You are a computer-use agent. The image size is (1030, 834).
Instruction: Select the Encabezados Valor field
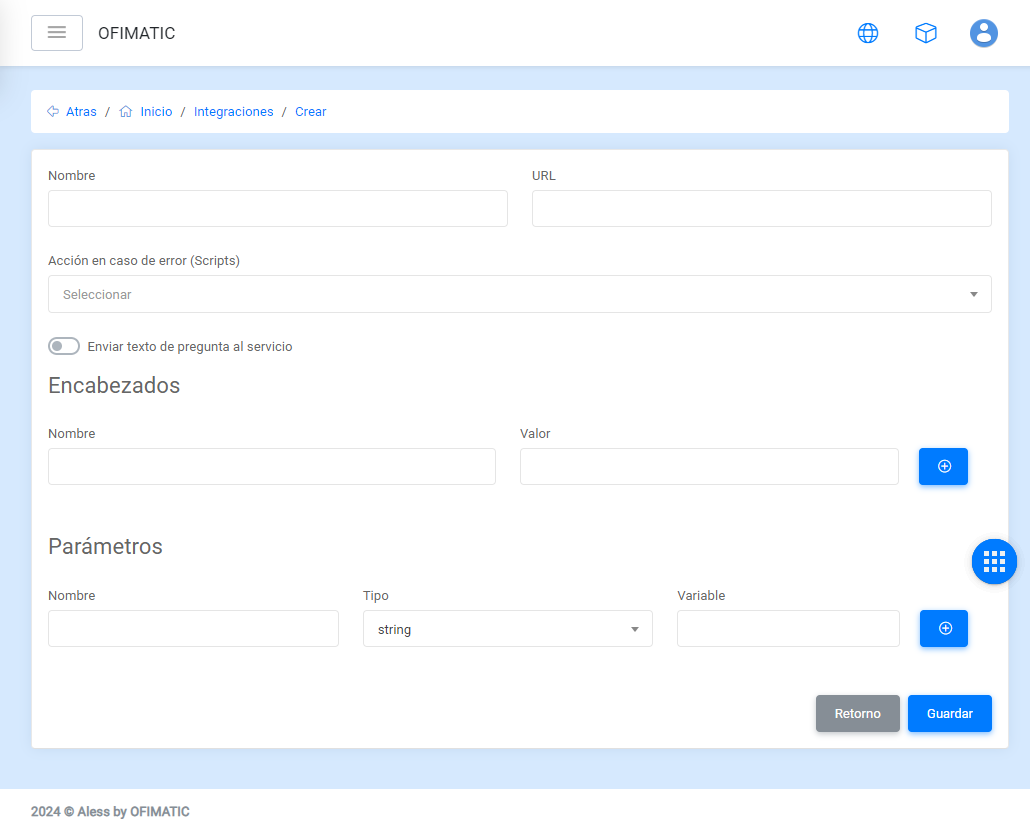pyautogui.click(x=708, y=467)
